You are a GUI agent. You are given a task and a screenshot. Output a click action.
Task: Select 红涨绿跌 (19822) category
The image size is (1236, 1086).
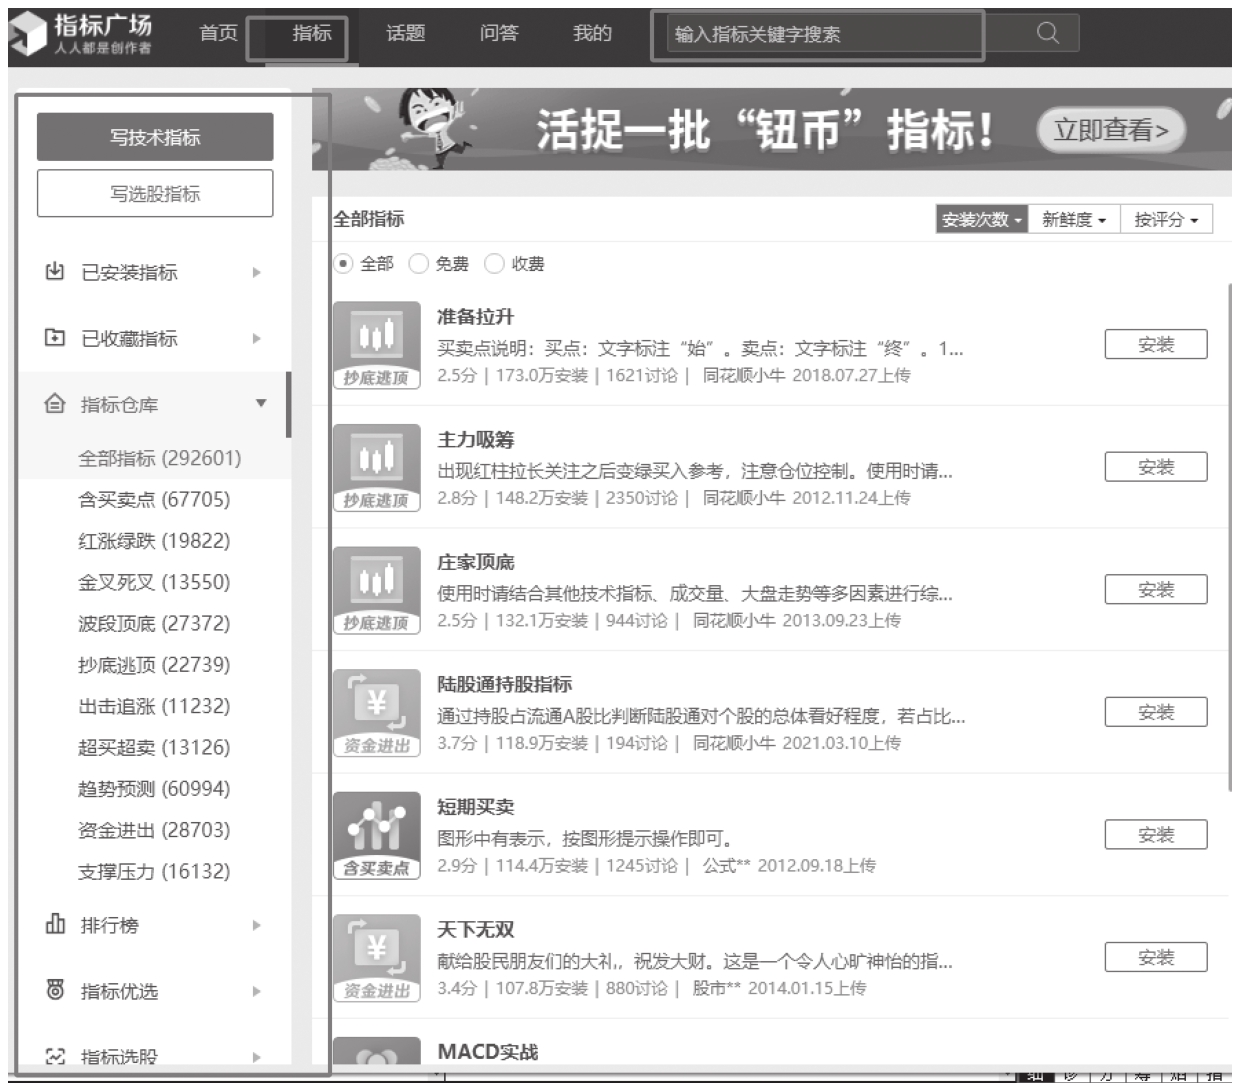click(154, 541)
